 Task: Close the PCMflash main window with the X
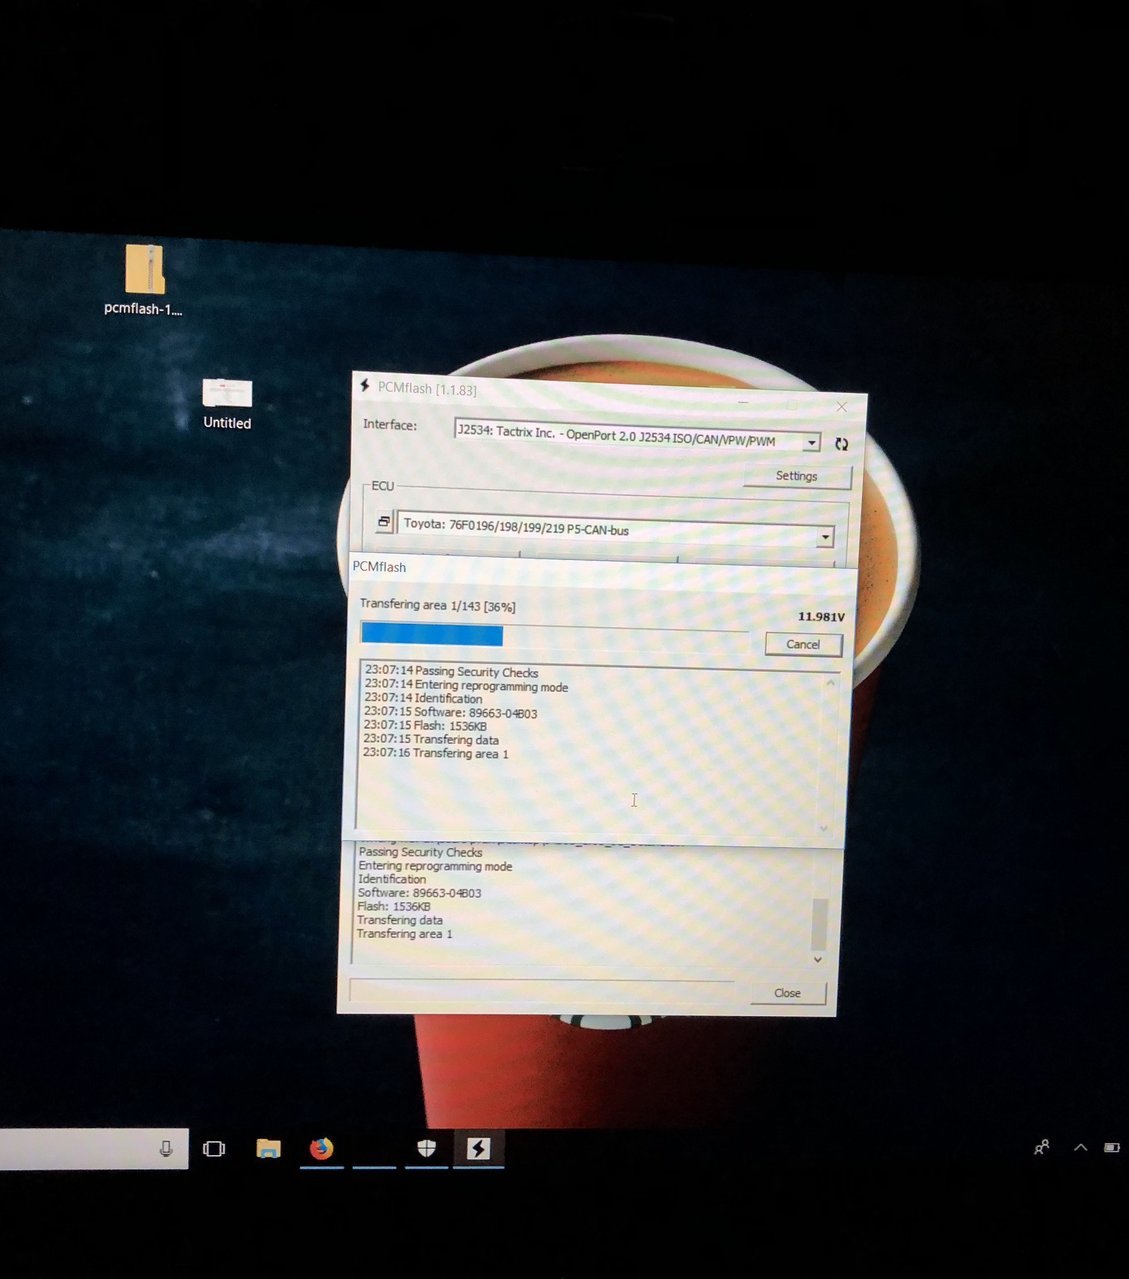point(841,407)
